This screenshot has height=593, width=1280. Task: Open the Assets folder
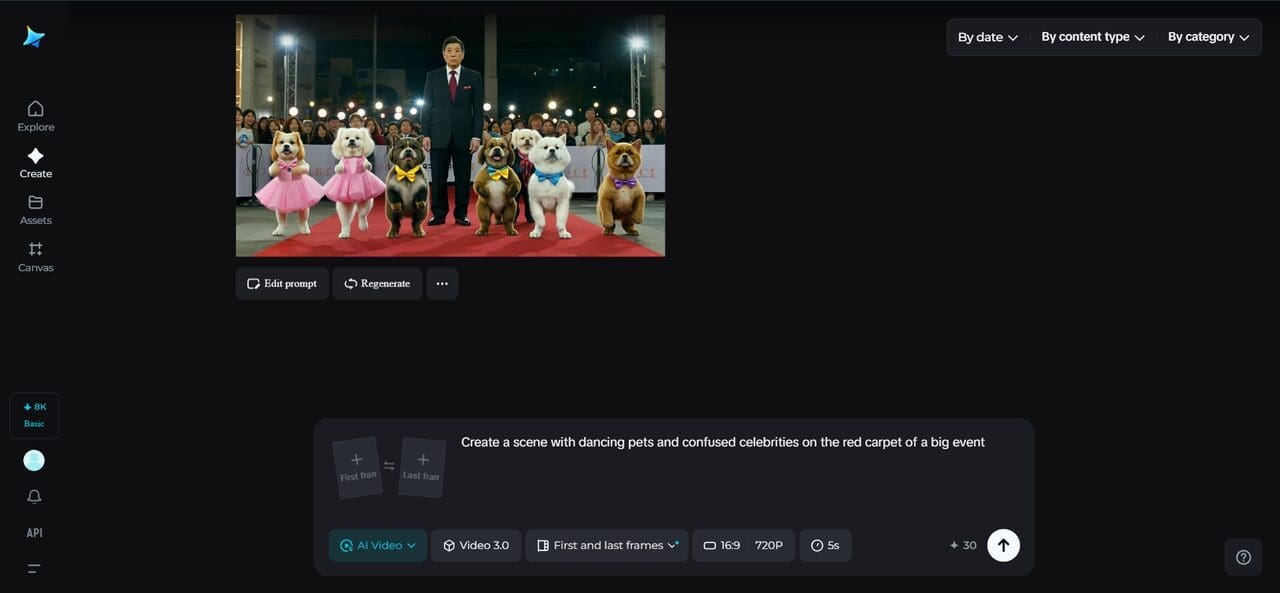coord(35,209)
